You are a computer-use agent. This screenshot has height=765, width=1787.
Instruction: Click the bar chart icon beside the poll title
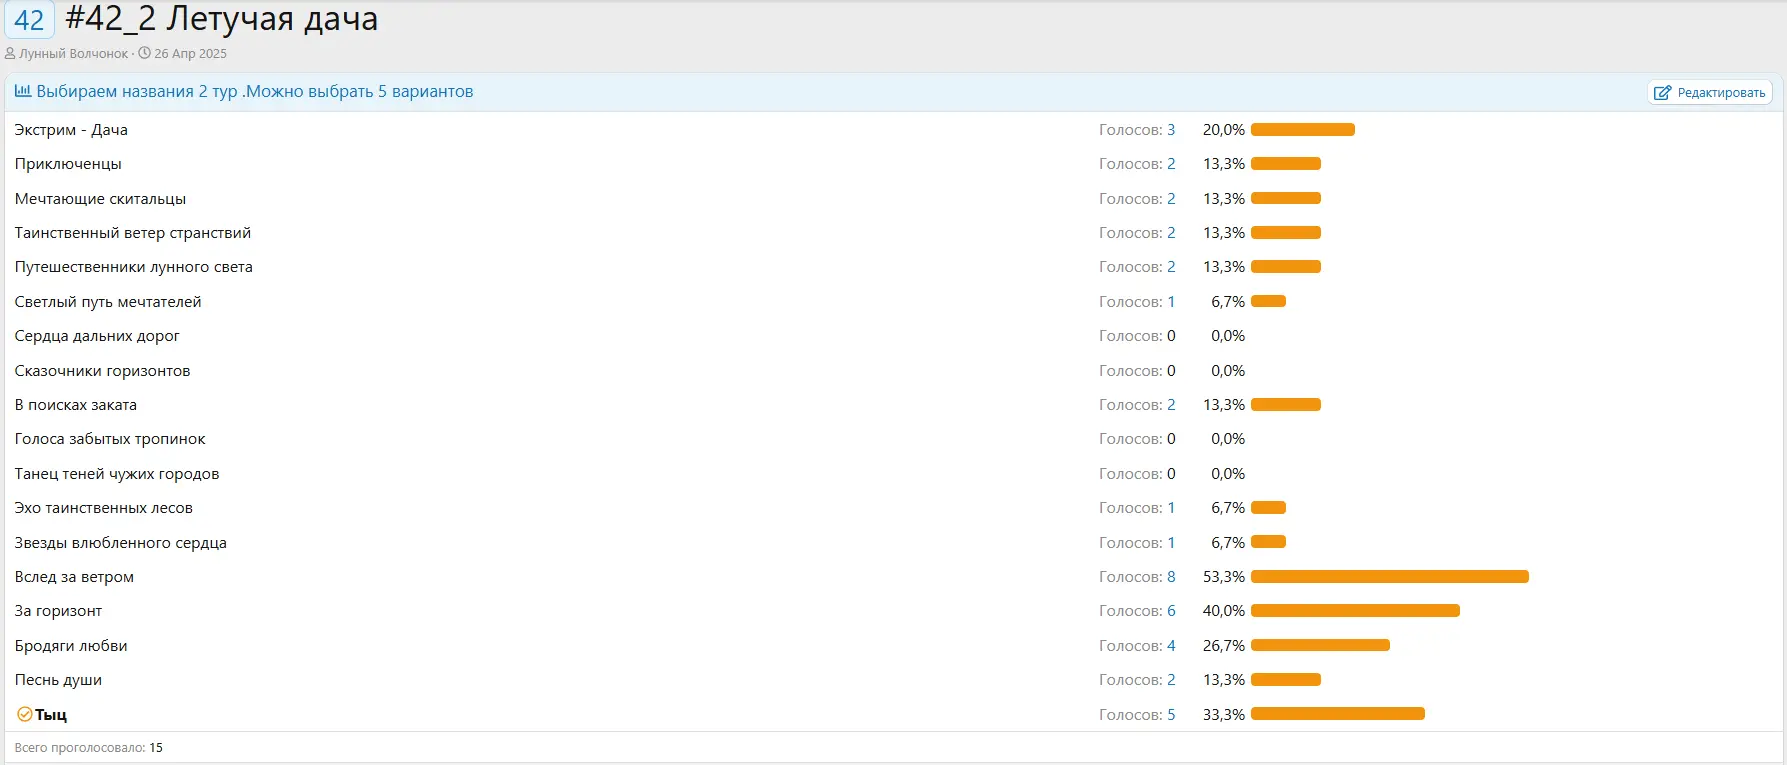click(x=22, y=91)
